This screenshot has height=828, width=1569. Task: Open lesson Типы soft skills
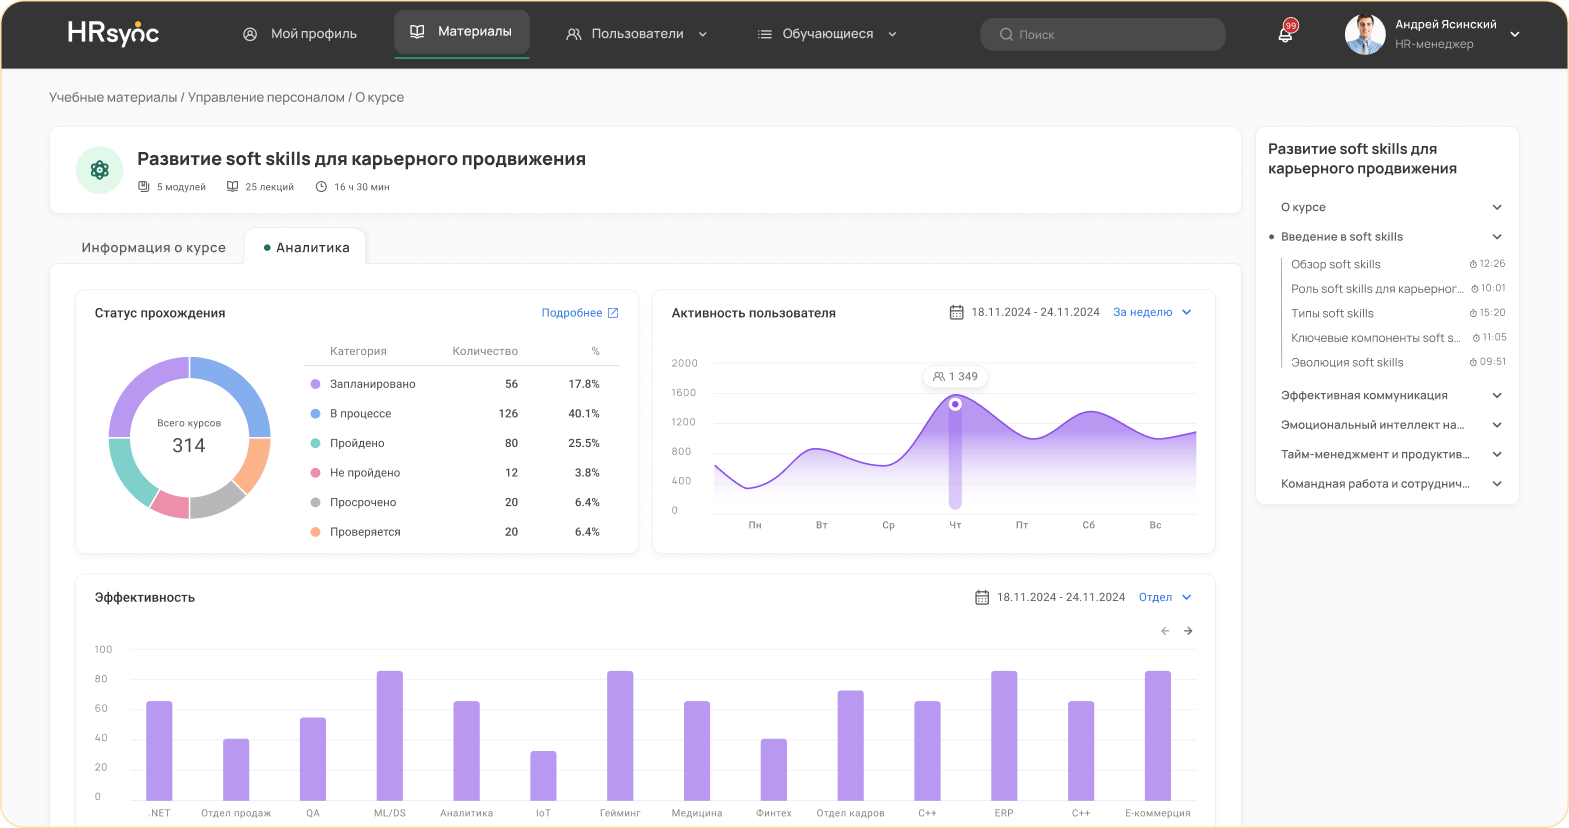pyautogui.click(x=1332, y=314)
